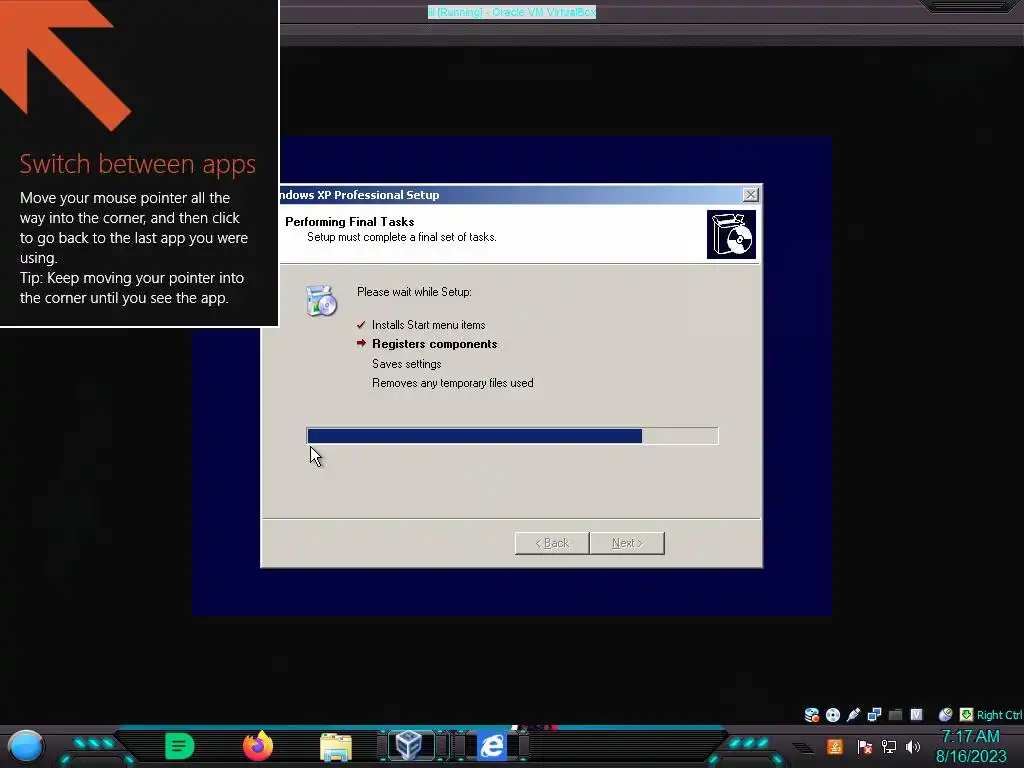Viewport: 1024px width, 768px height.
Task: Open File Explorer from the taskbar
Action: 336,747
